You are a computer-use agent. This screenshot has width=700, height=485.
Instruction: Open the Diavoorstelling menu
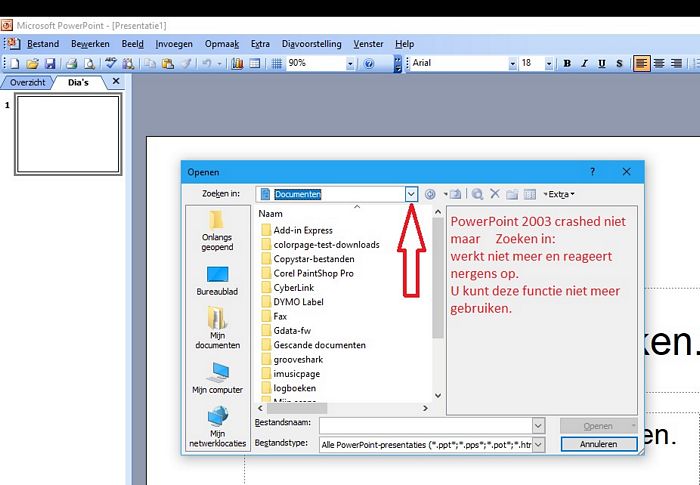(312, 44)
